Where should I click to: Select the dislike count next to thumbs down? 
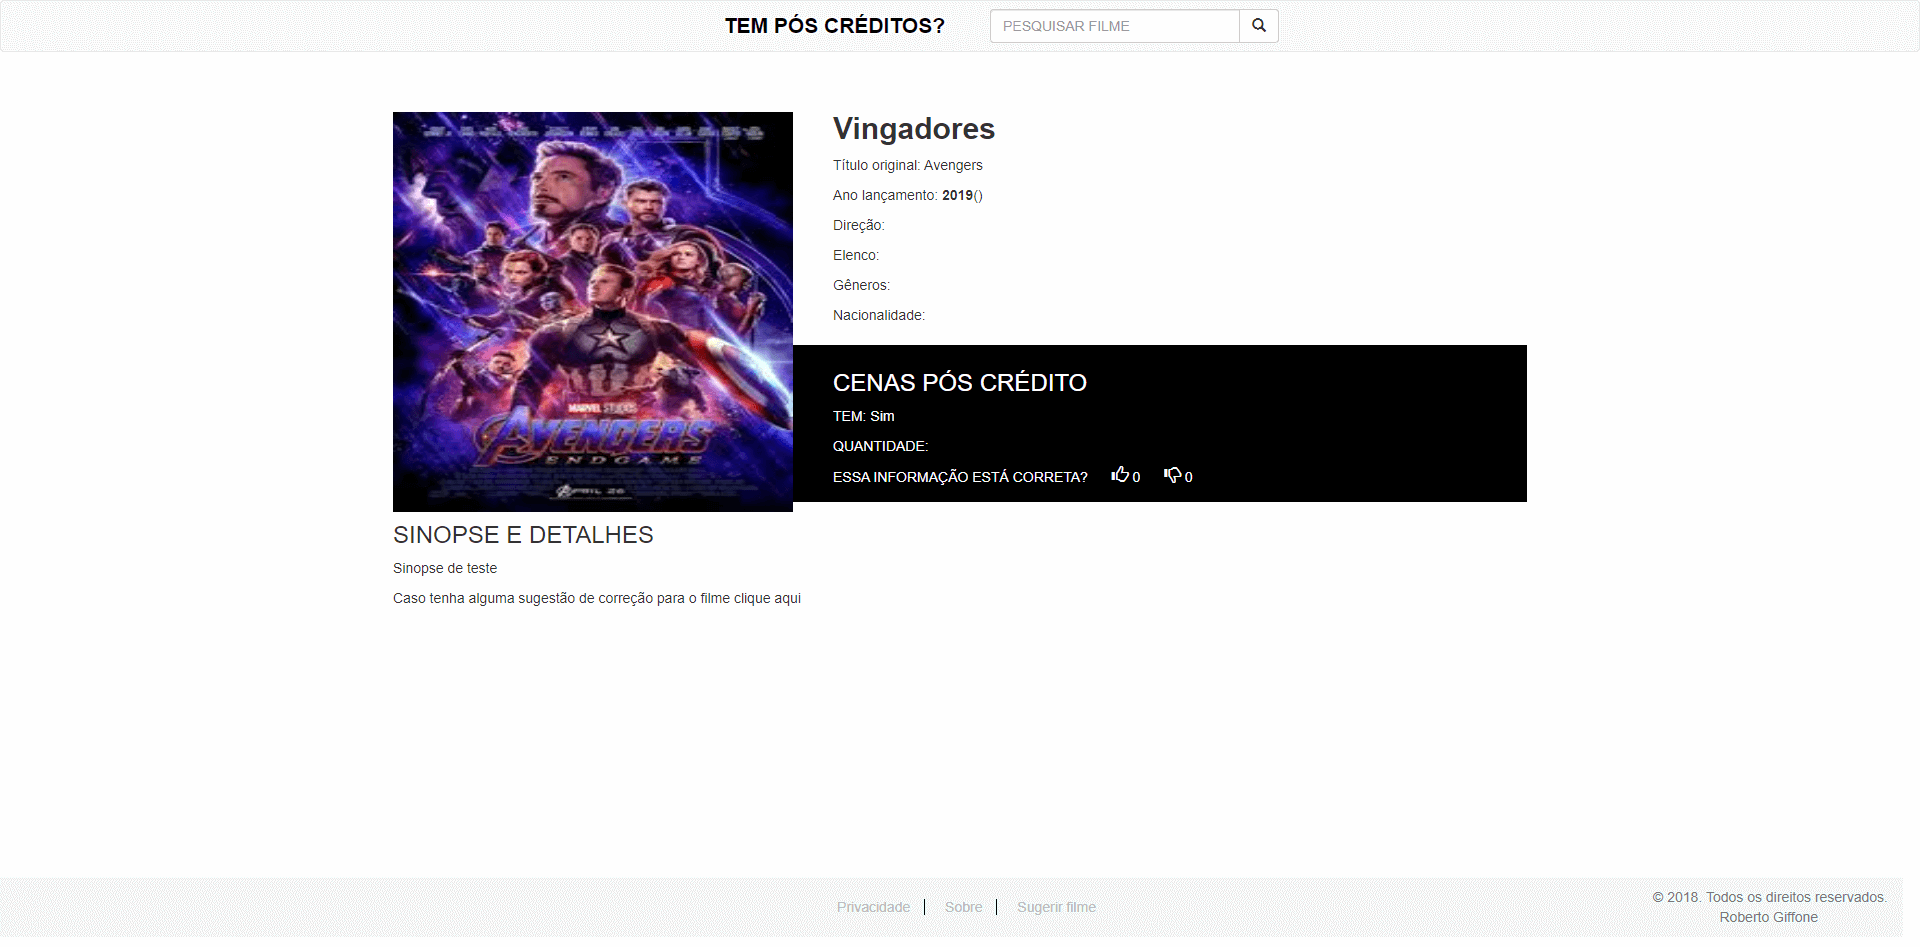(1189, 479)
